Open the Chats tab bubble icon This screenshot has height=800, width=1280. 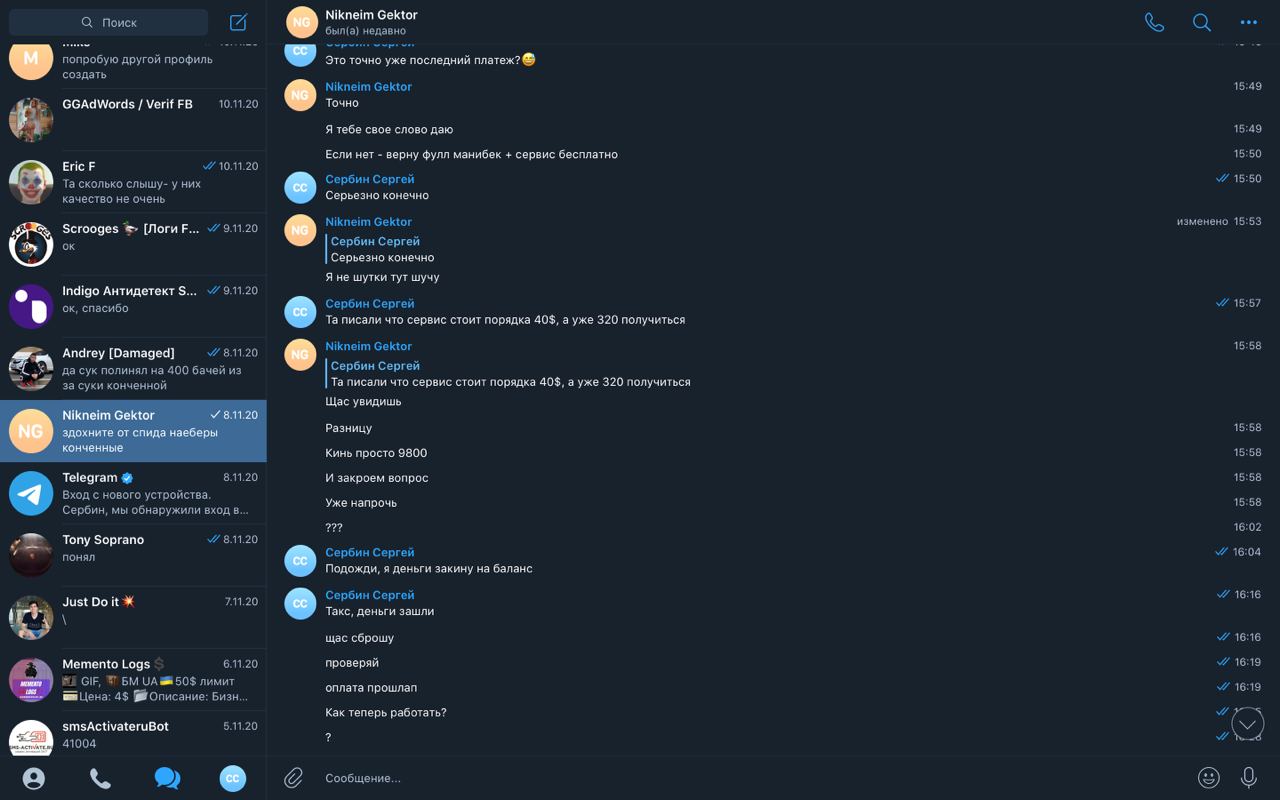167,778
